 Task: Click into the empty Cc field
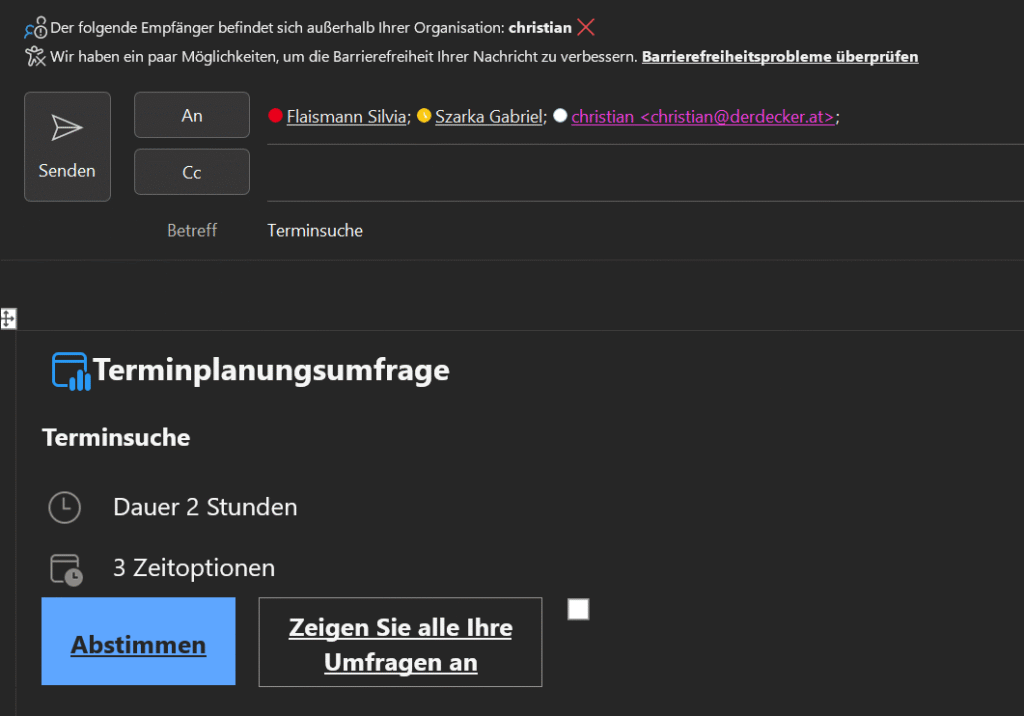tap(640, 173)
